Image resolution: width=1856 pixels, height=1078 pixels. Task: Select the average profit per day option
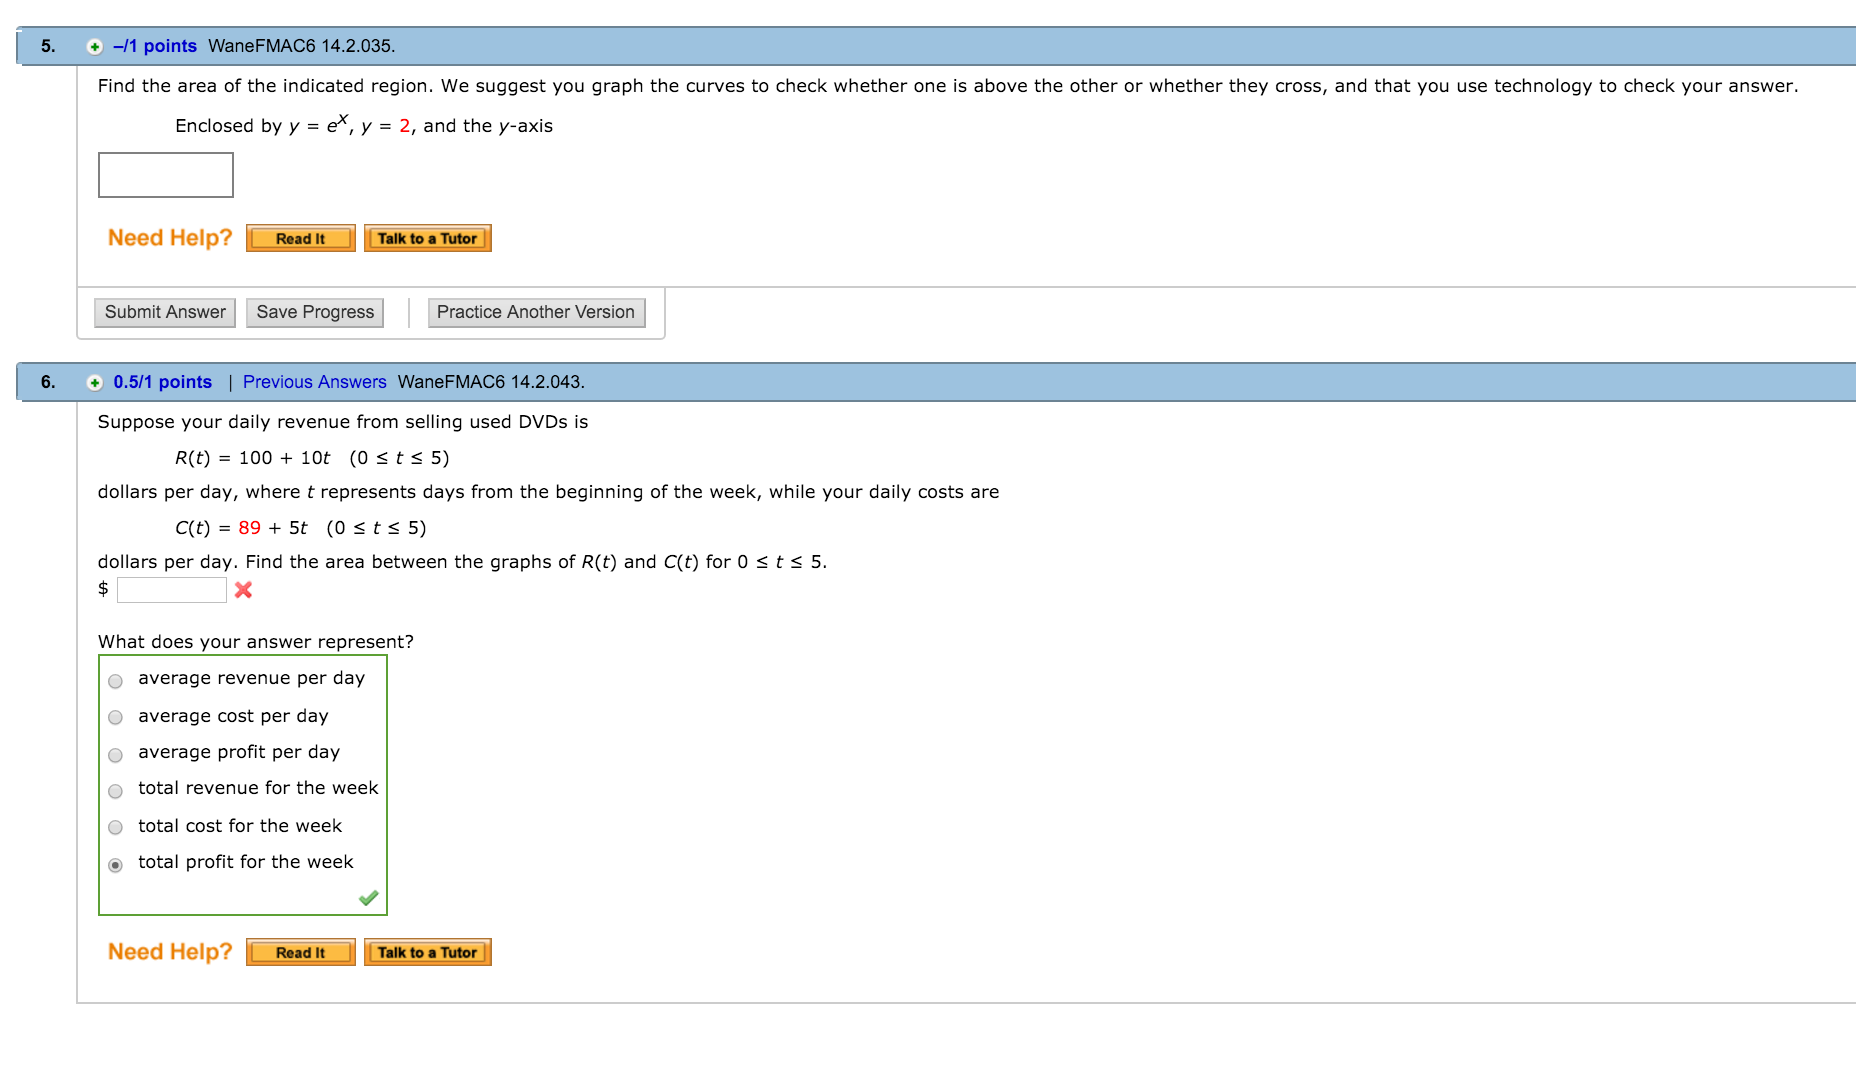point(115,755)
